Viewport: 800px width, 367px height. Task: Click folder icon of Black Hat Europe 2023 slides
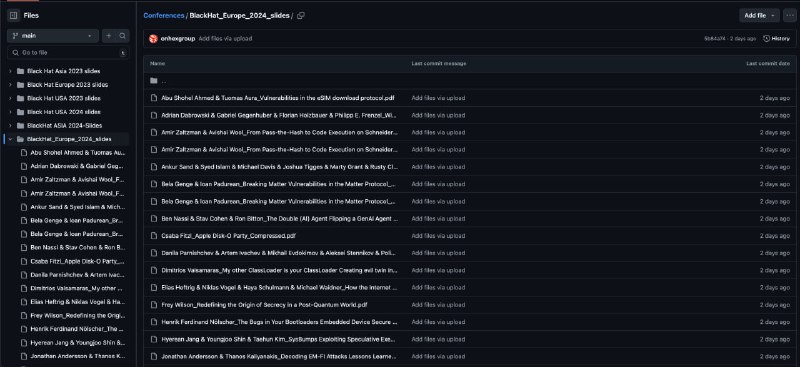20,85
